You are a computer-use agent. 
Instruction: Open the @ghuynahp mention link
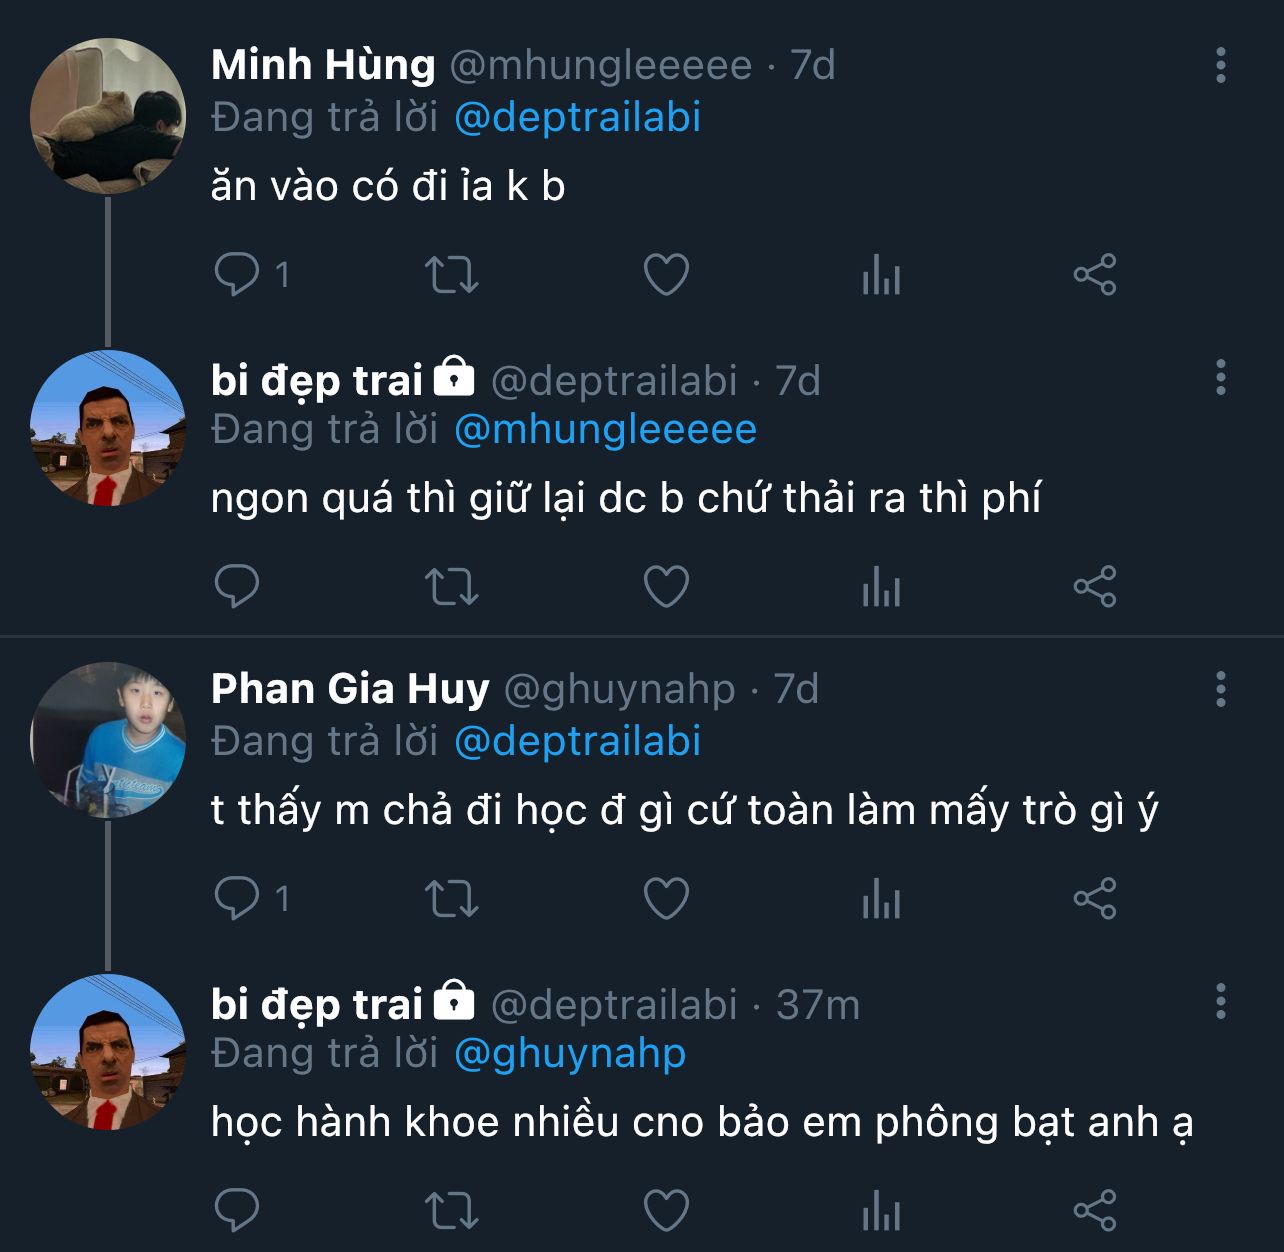coord(570,1053)
